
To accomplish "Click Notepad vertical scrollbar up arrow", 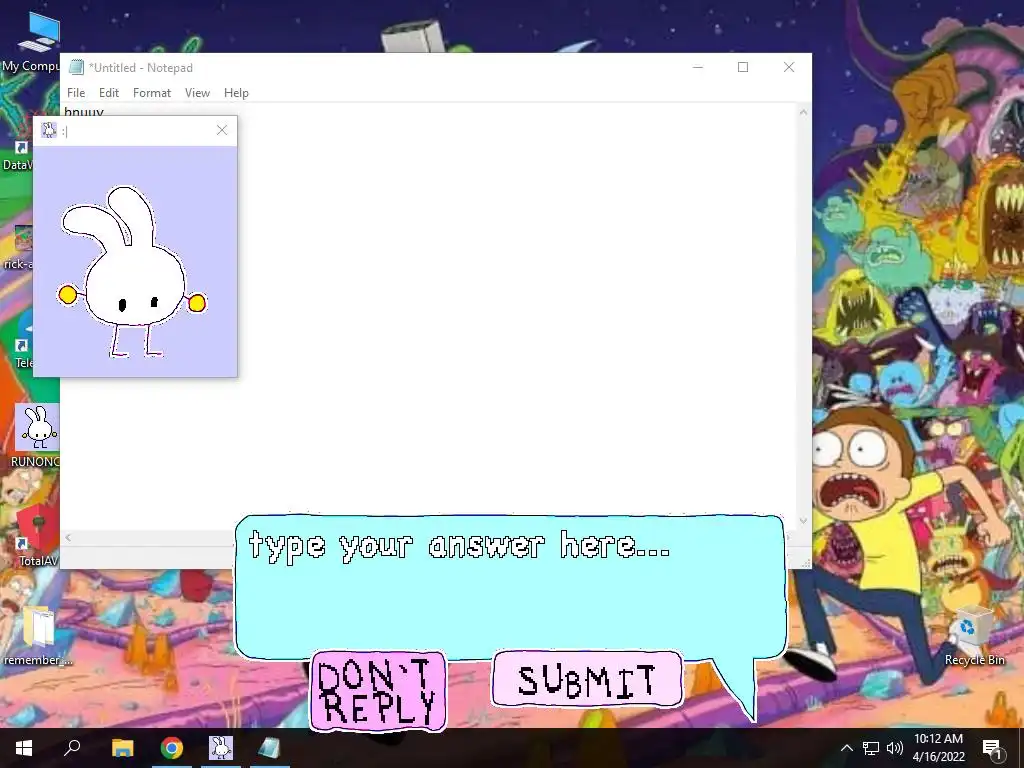I will tap(803, 112).
